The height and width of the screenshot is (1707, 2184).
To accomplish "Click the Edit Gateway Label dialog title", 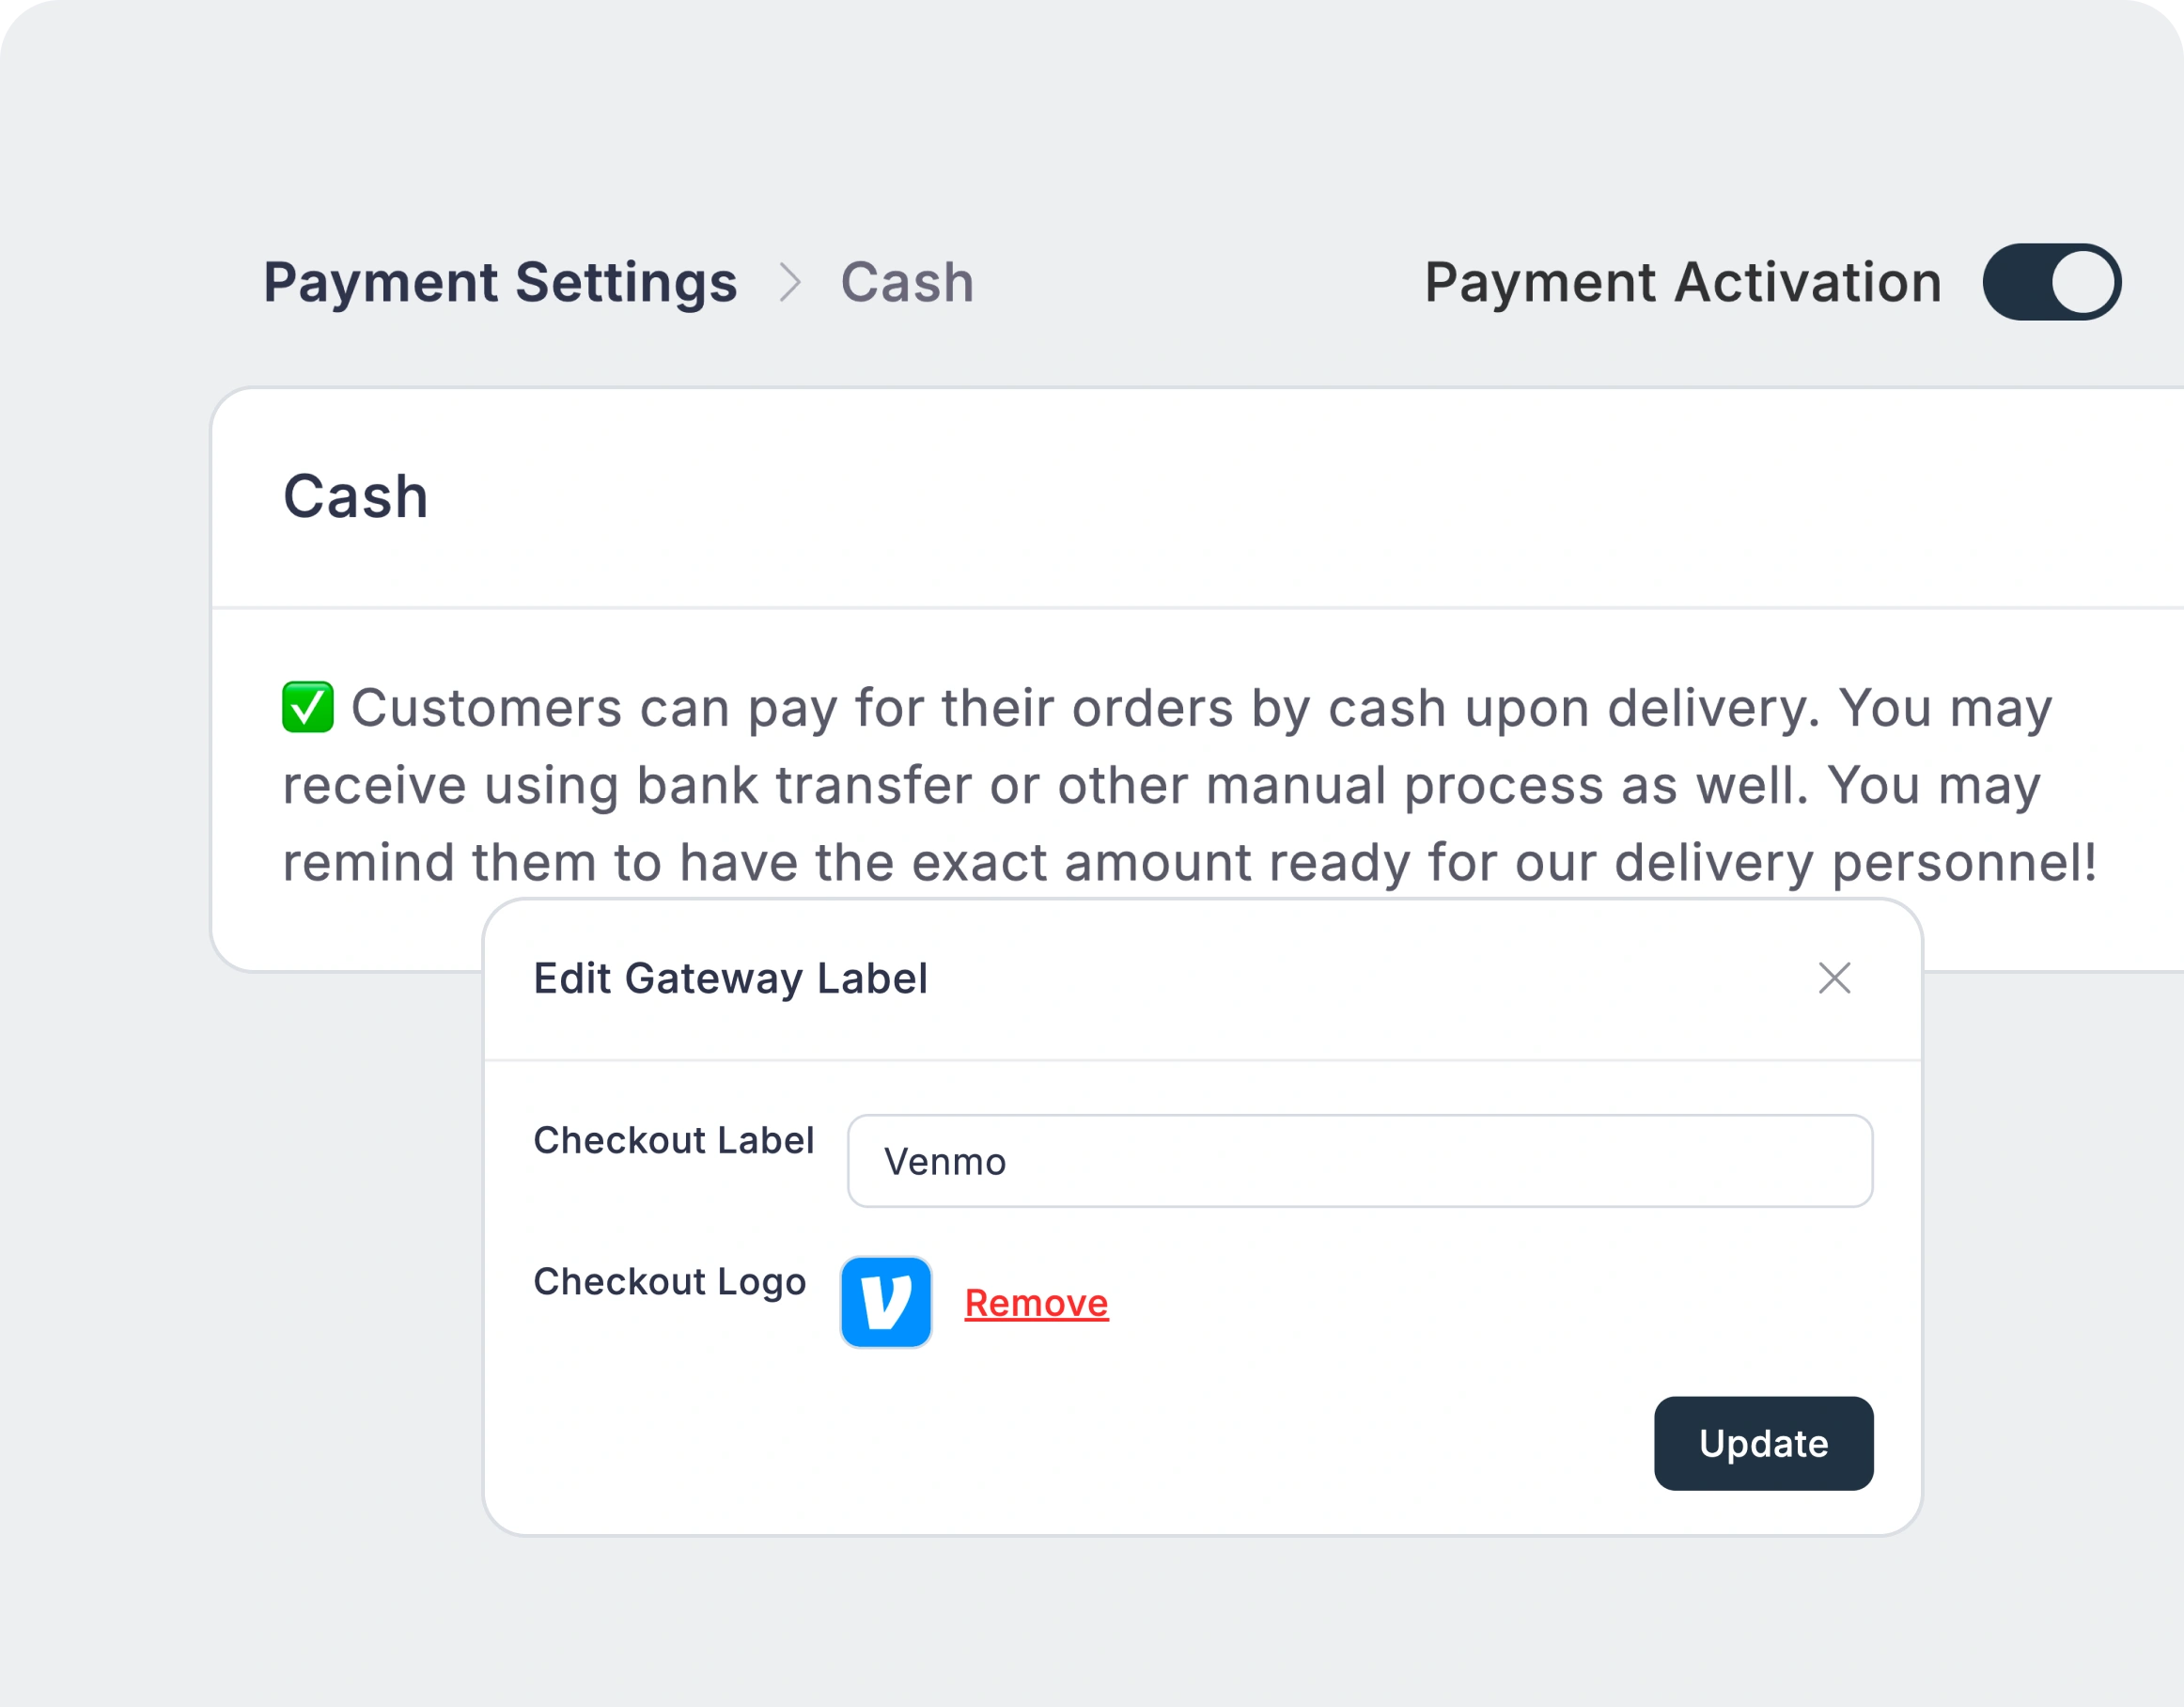I will [729, 978].
